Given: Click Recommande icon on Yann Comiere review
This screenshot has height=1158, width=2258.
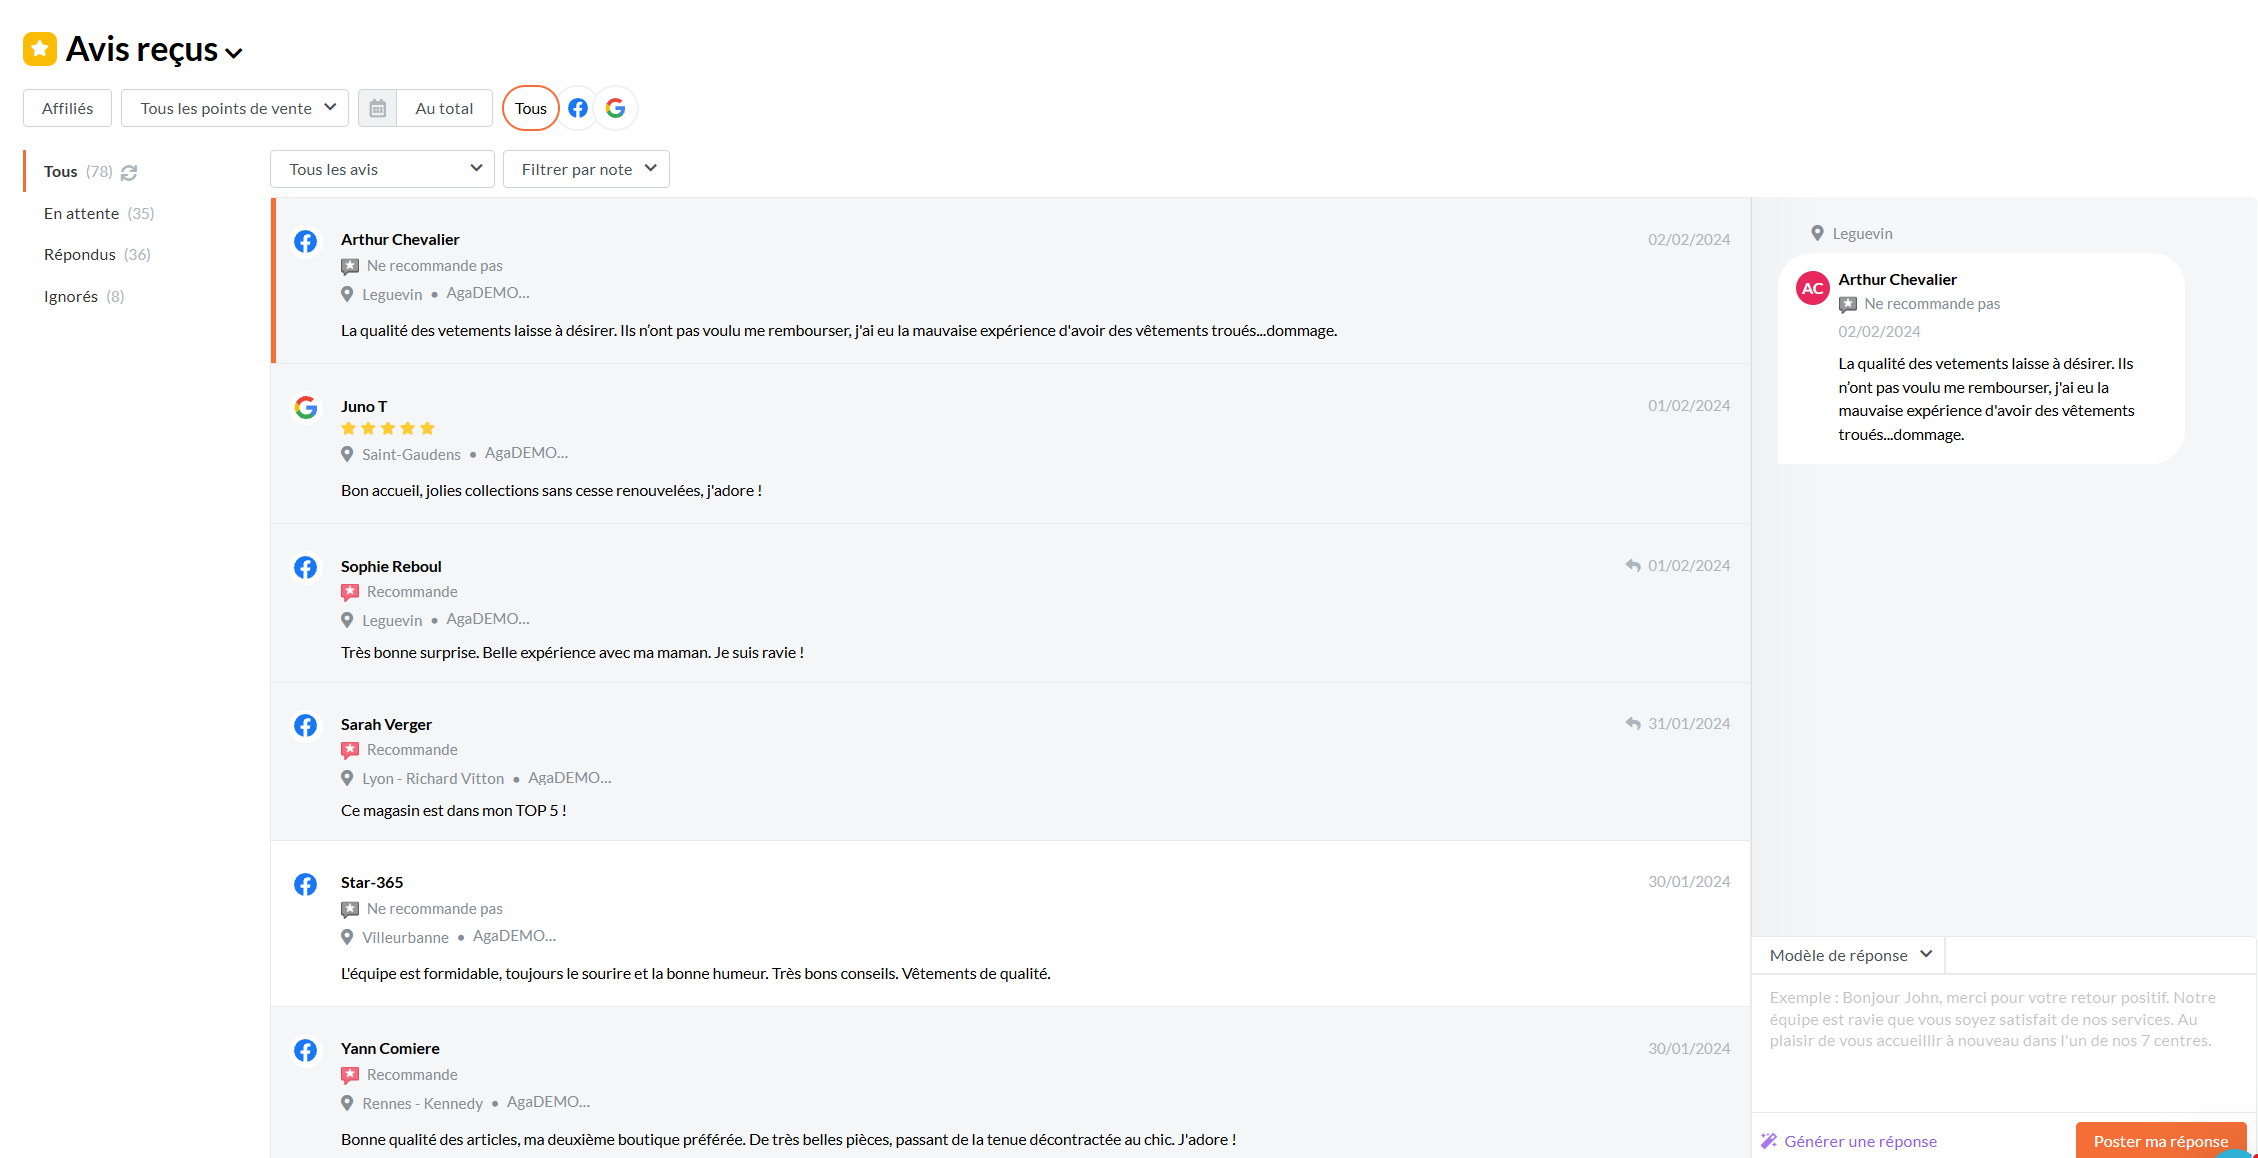Looking at the screenshot, I should 350,1075.
